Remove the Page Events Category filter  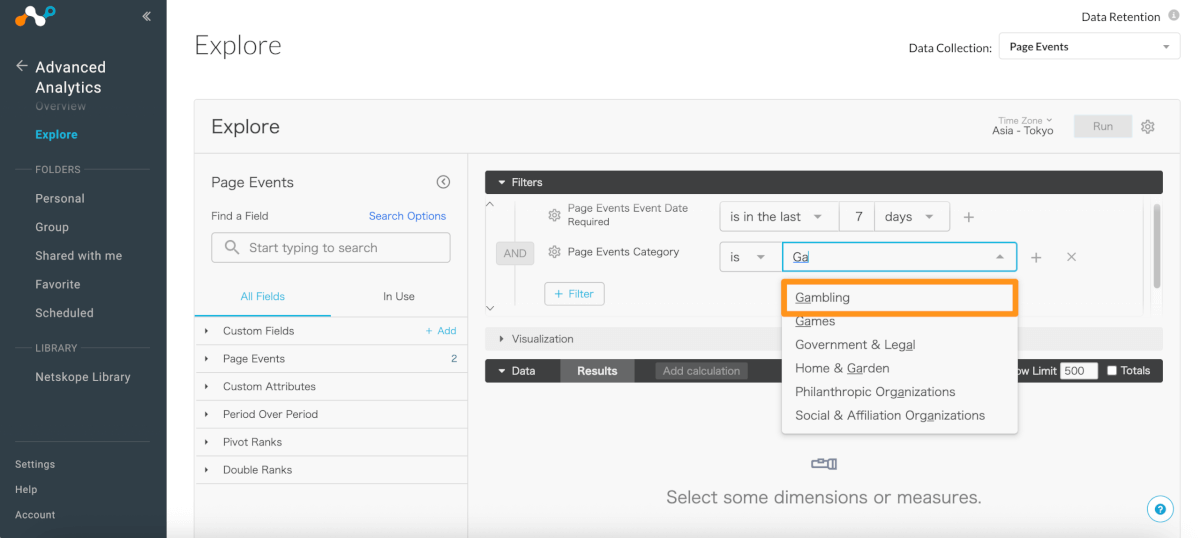click(1071, 257)
